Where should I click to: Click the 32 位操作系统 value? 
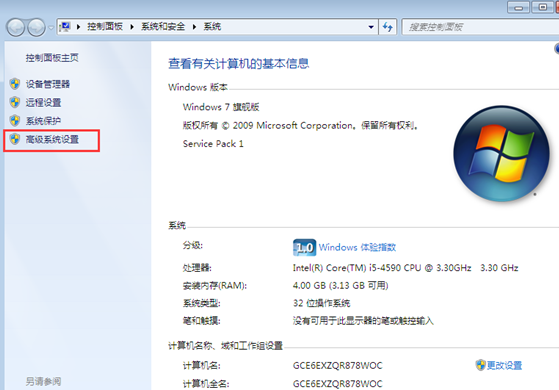coord(321,303)
